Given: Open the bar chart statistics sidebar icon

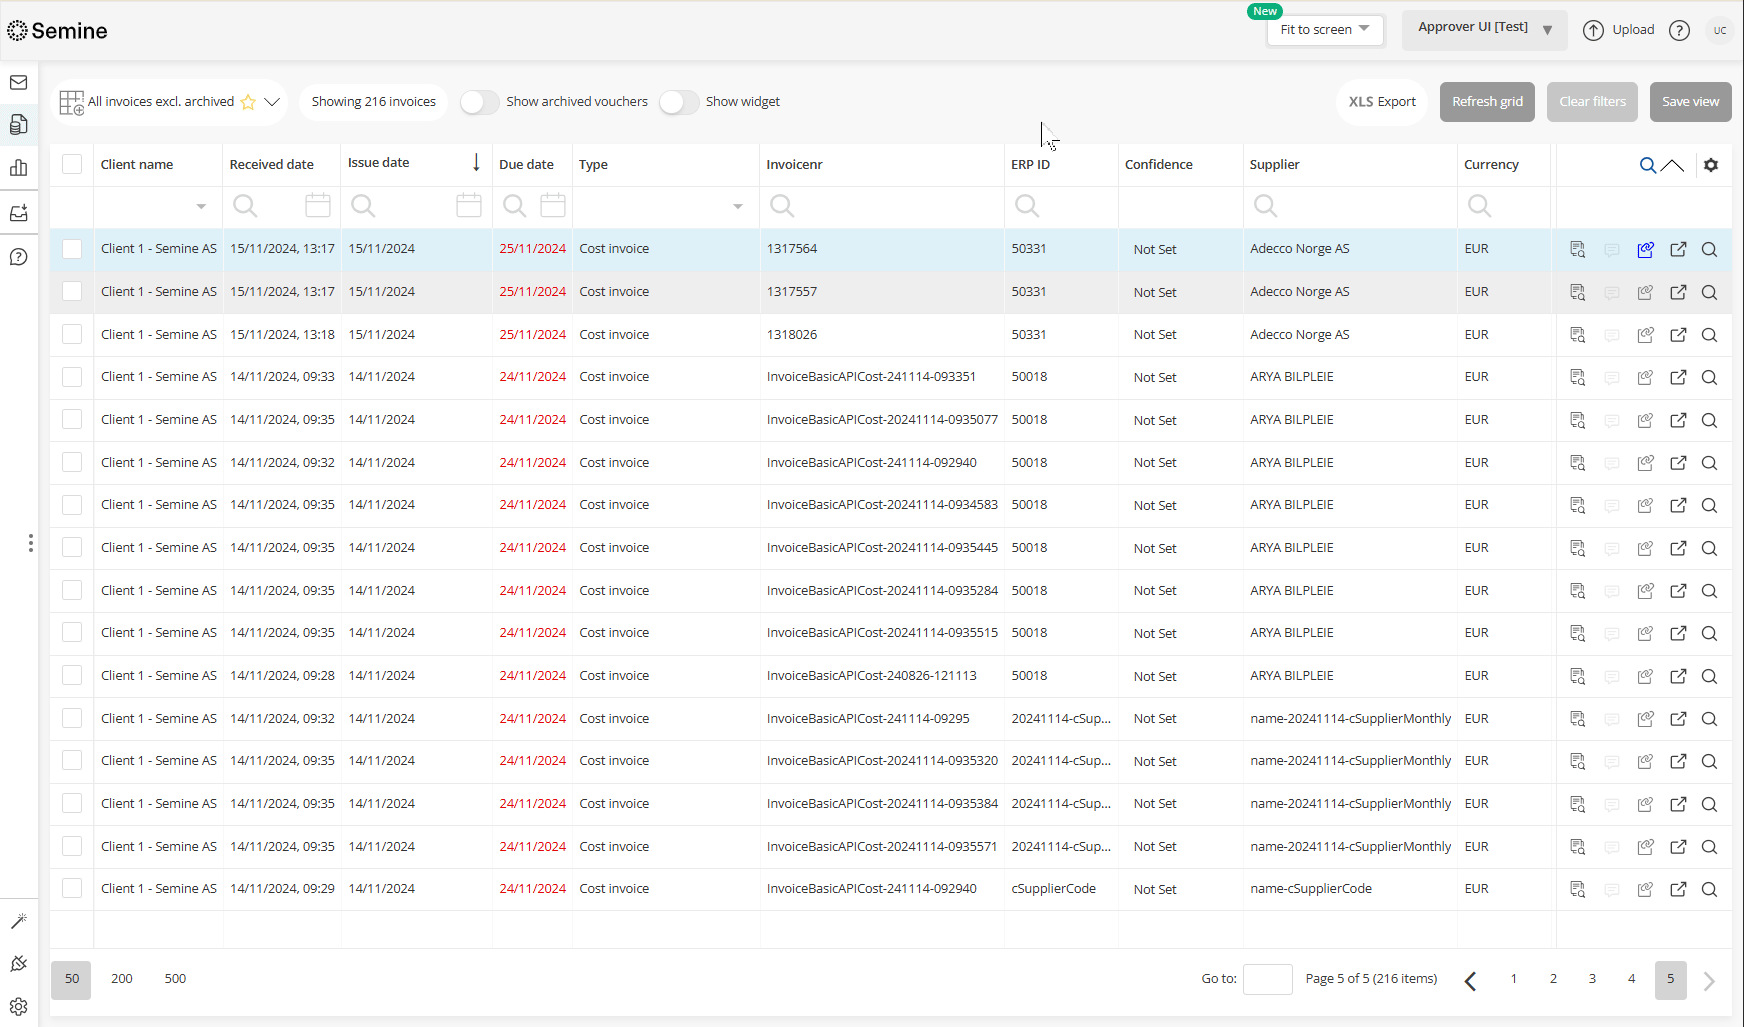Looking at the screenshot, I should [18, 168].
